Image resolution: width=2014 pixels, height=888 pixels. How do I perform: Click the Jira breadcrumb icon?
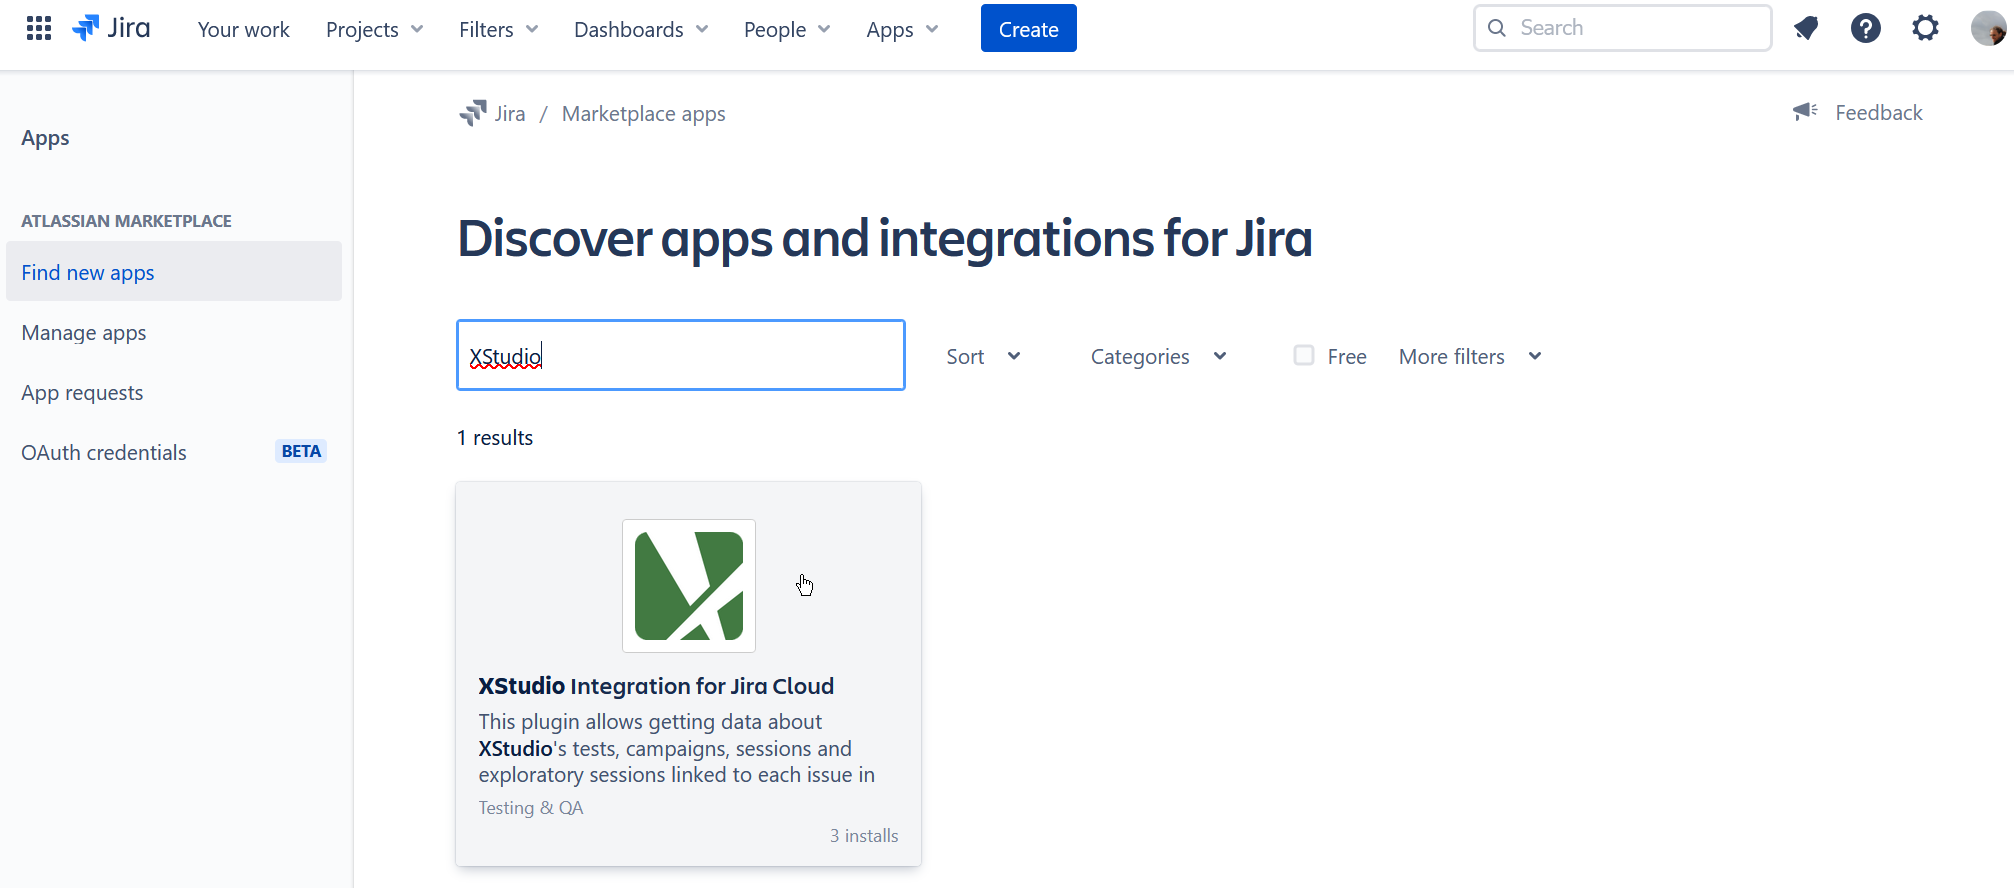coord(472,113)
